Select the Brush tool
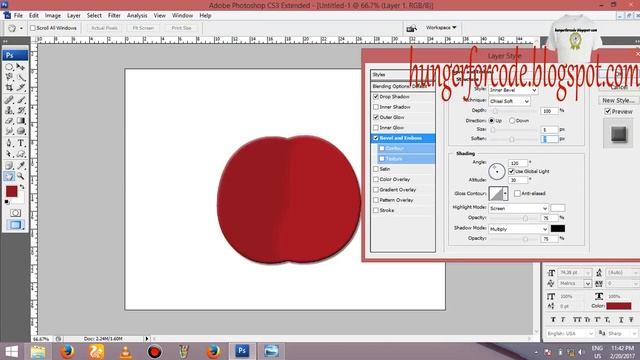This screenshot has height=360, width=640. [21, 100]
